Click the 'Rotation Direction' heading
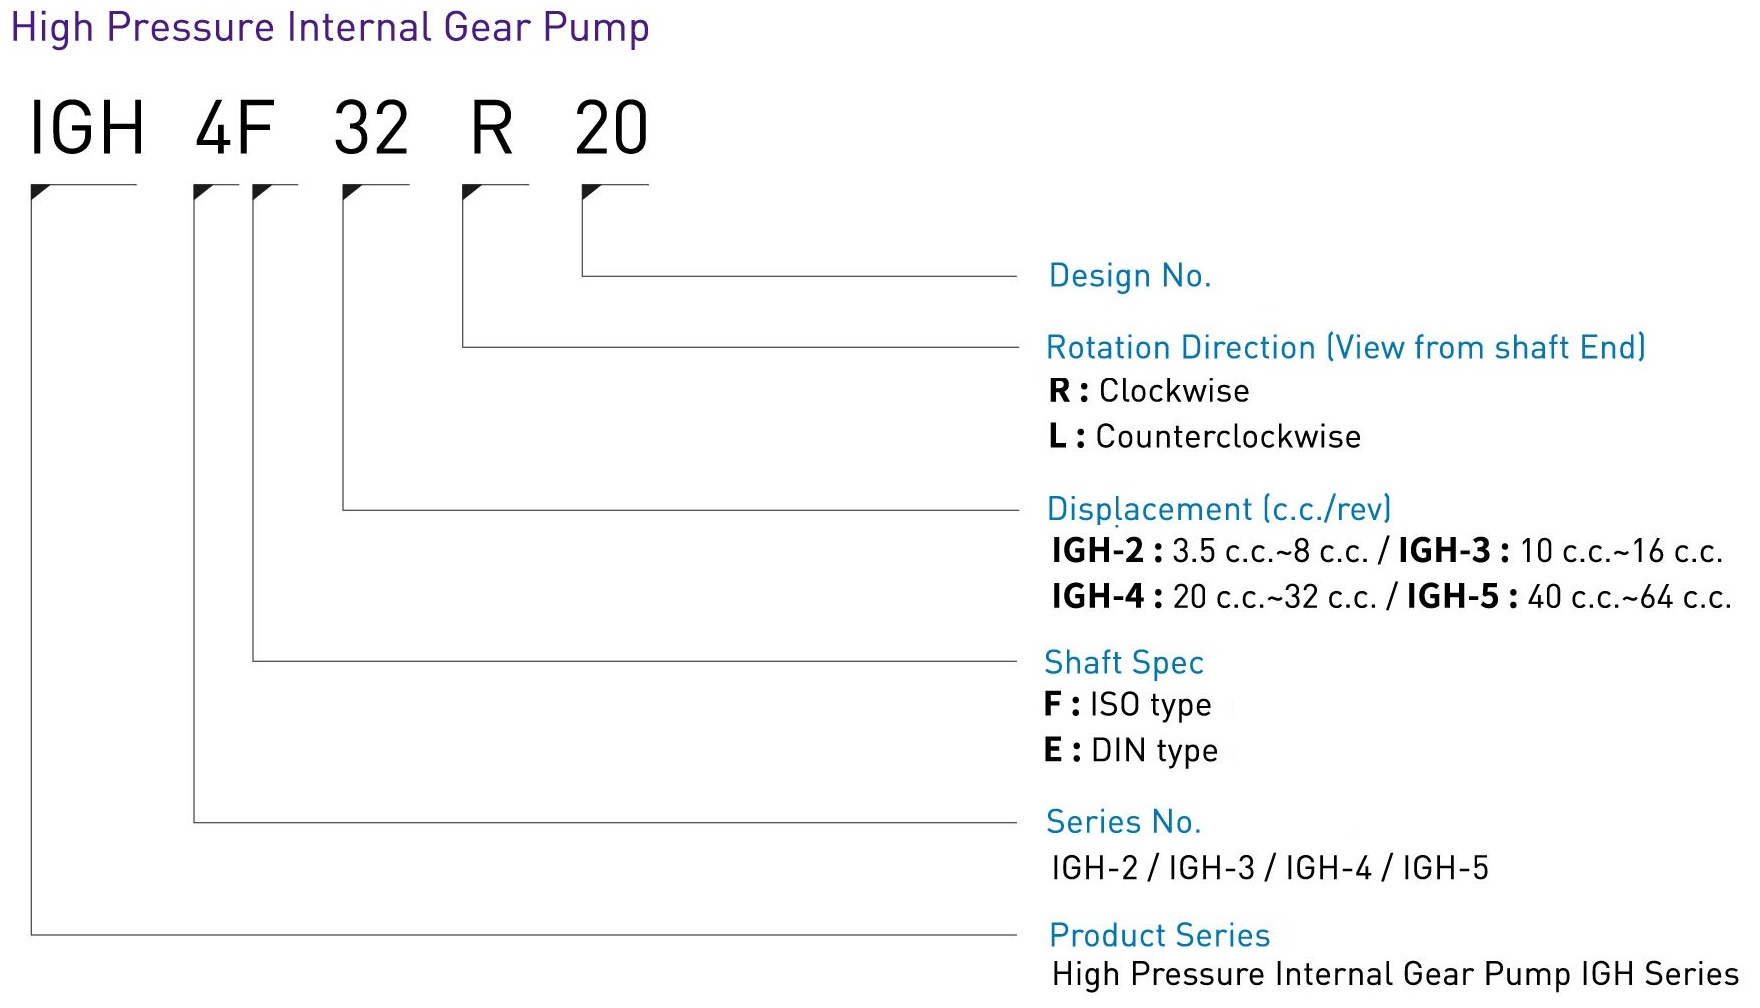The width and height of the screenshot is (1760, 1008). tap(1345, 347)
